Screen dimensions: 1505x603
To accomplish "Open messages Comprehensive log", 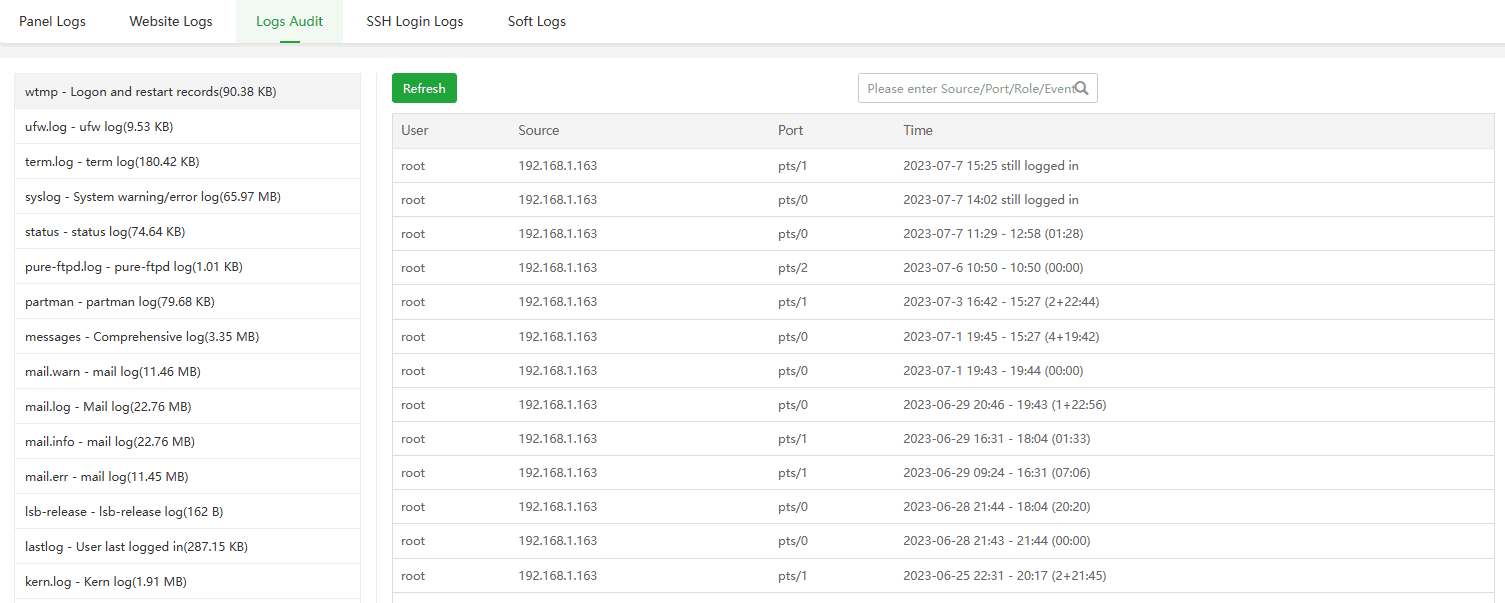I will click(142, 336).
